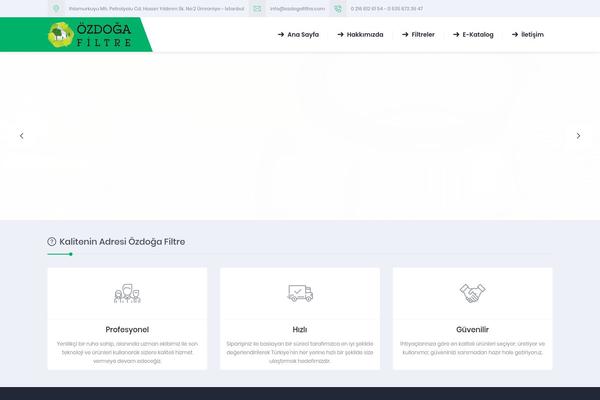Click the heading Kalitenin Adresi Özdoğa Filtre
Image resolution: width=600 pixels, height=400 pixels.
coord(122,242)
